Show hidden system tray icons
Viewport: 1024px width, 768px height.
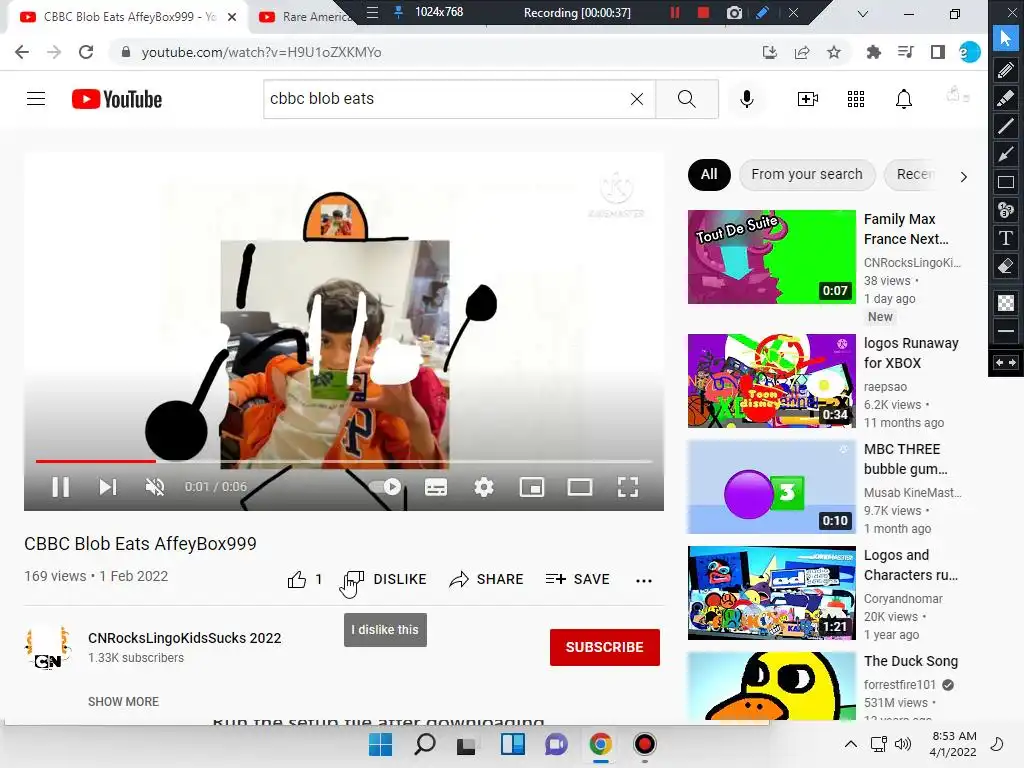[850, 744]
